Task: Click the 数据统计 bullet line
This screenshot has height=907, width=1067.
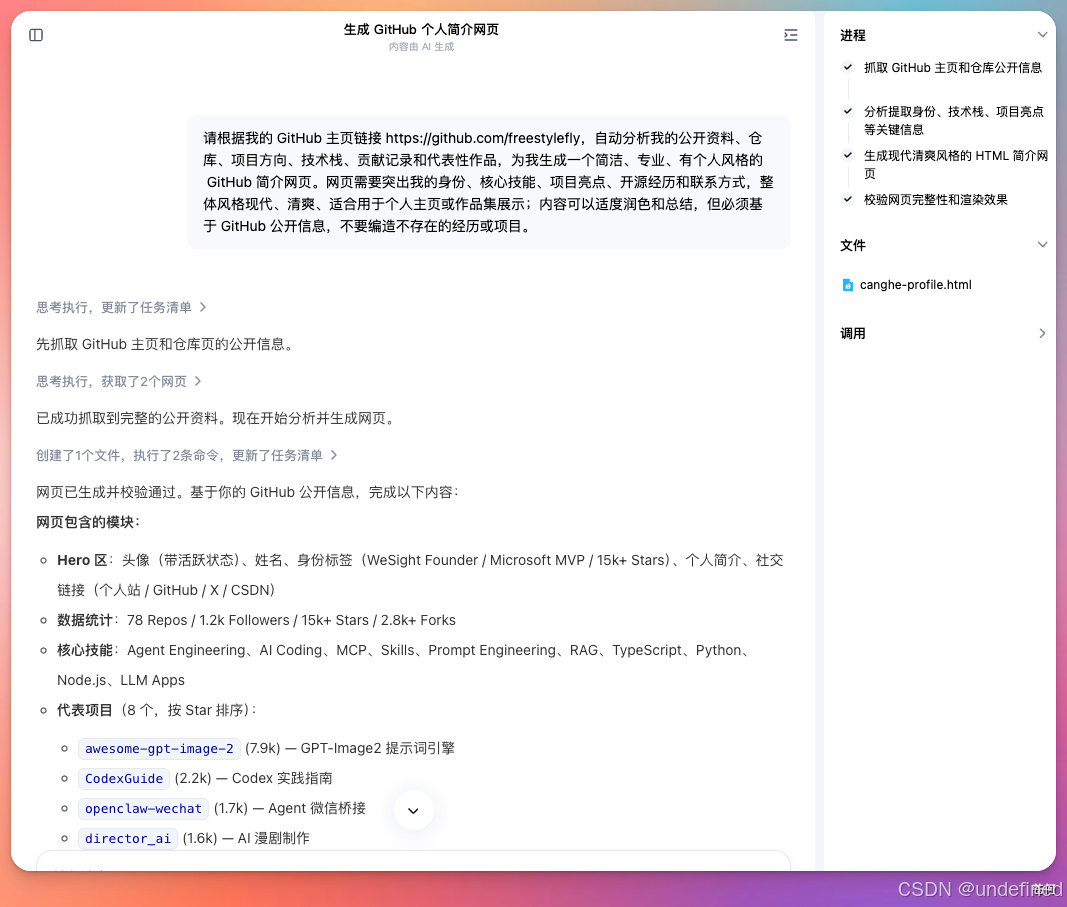Action: pyautogui.click(x=257, y=621)
